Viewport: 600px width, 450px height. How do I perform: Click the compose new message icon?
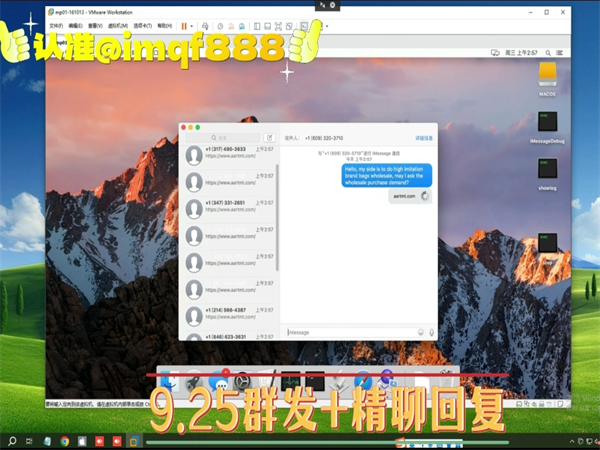(x=269, y=137)
